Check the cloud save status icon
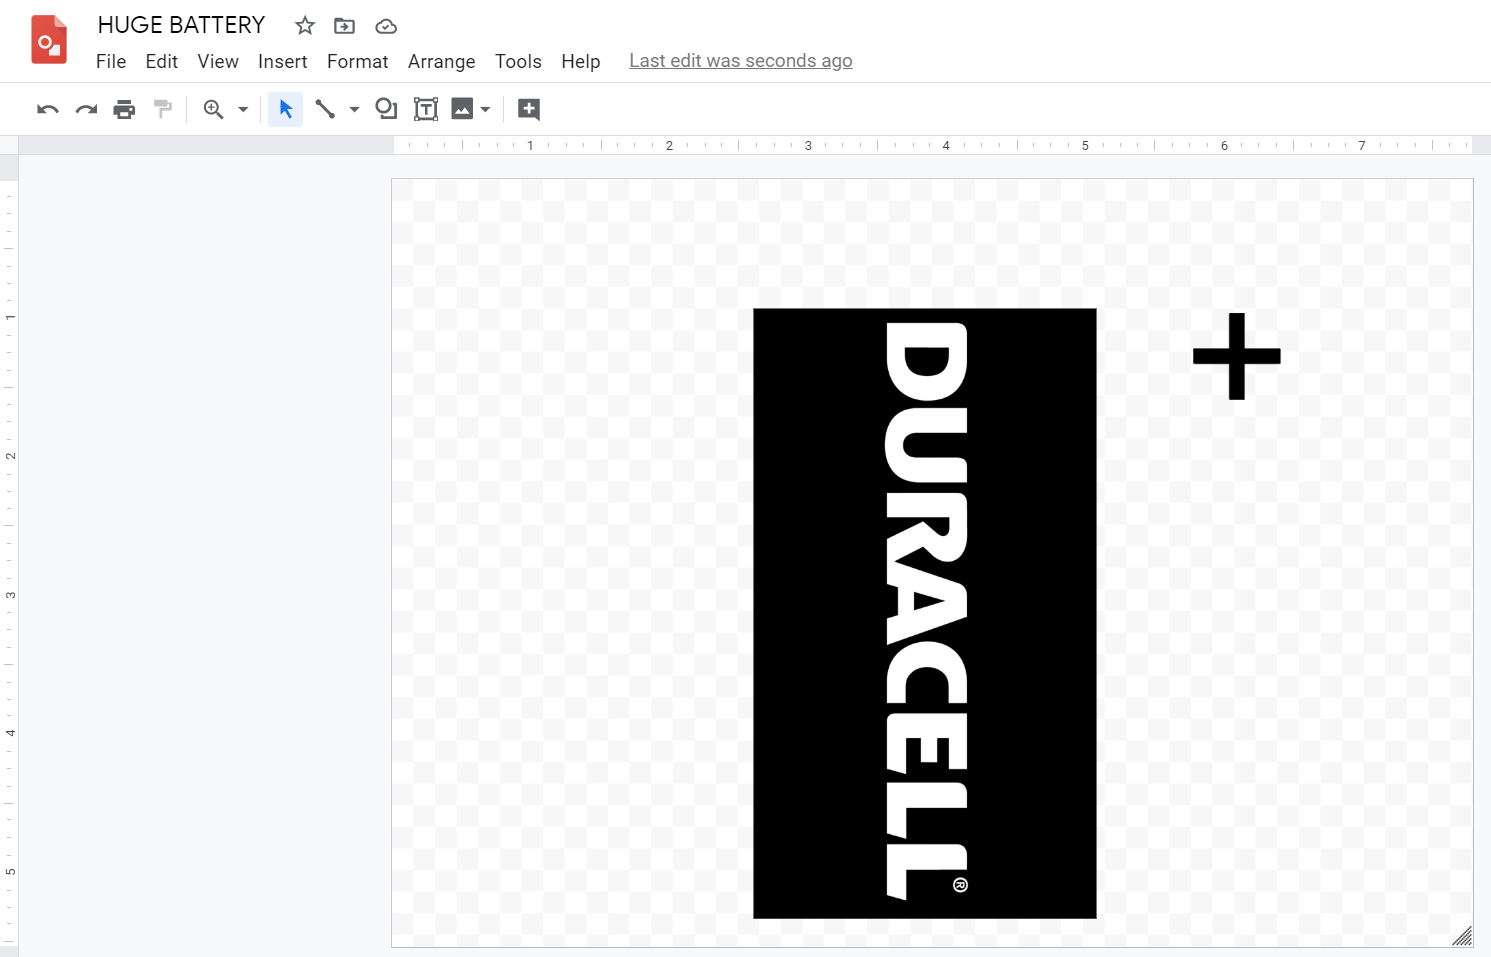The height and width of the screenshot is (957, 1491). click(x=386, y=26)
